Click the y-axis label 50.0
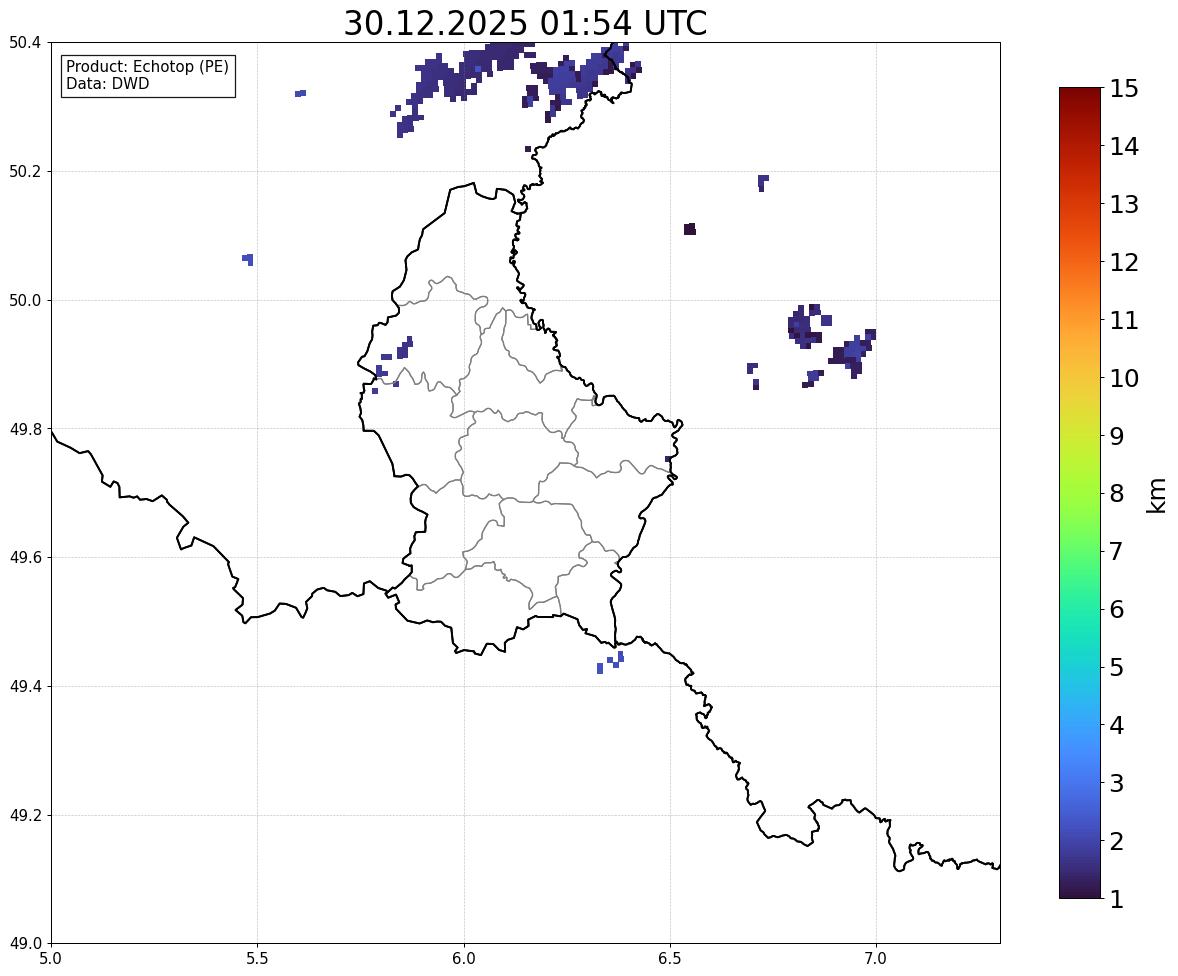The width and height of the screenshot is (1178, 976). click(25, 301)
